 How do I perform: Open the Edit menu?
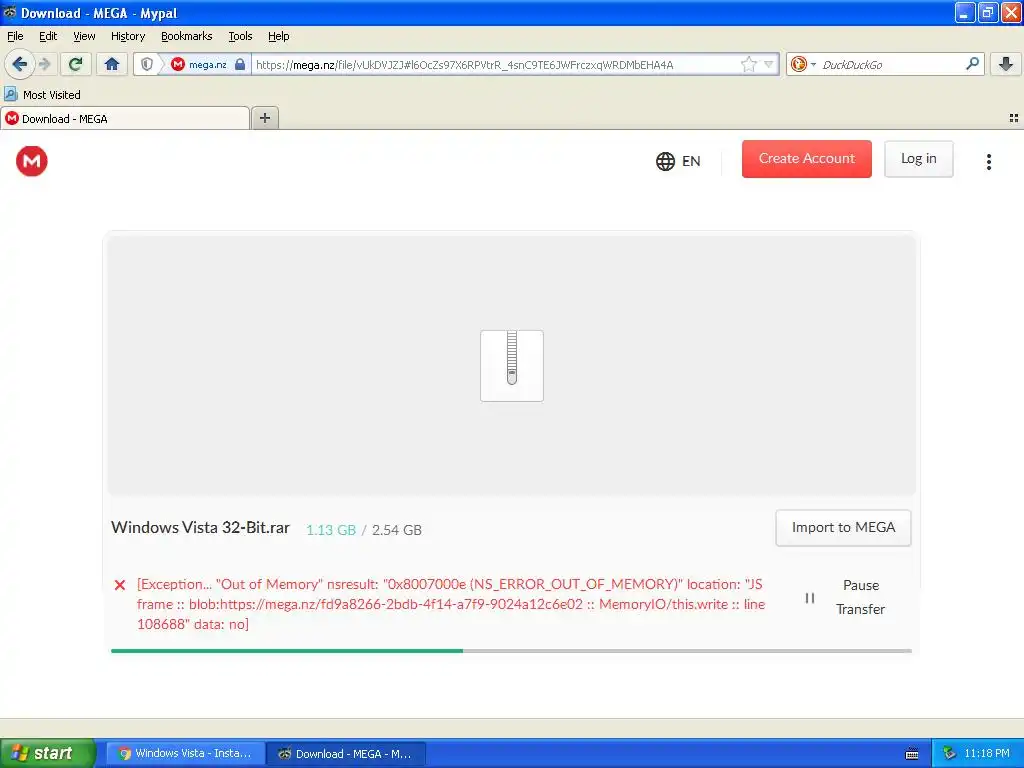pos(48,36)
